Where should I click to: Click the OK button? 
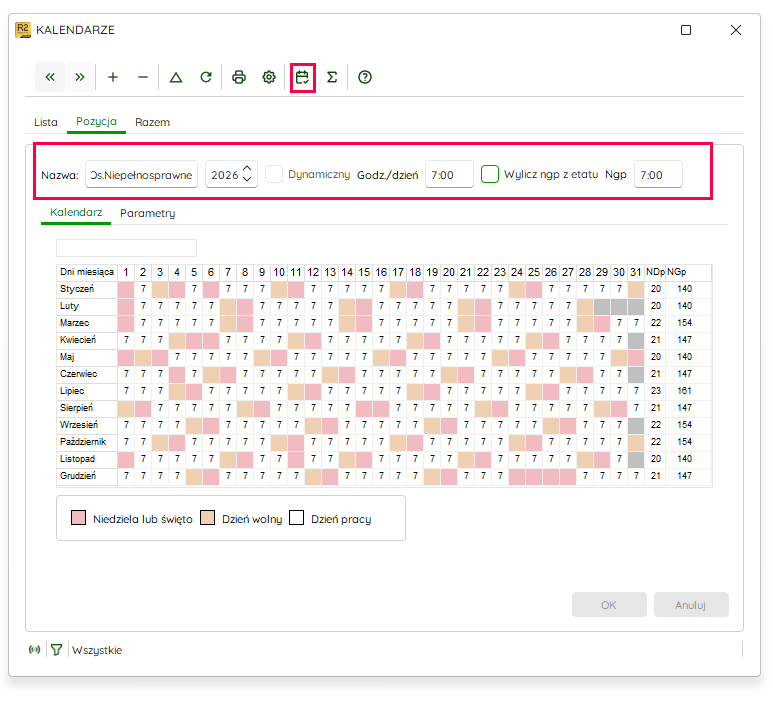609,605
